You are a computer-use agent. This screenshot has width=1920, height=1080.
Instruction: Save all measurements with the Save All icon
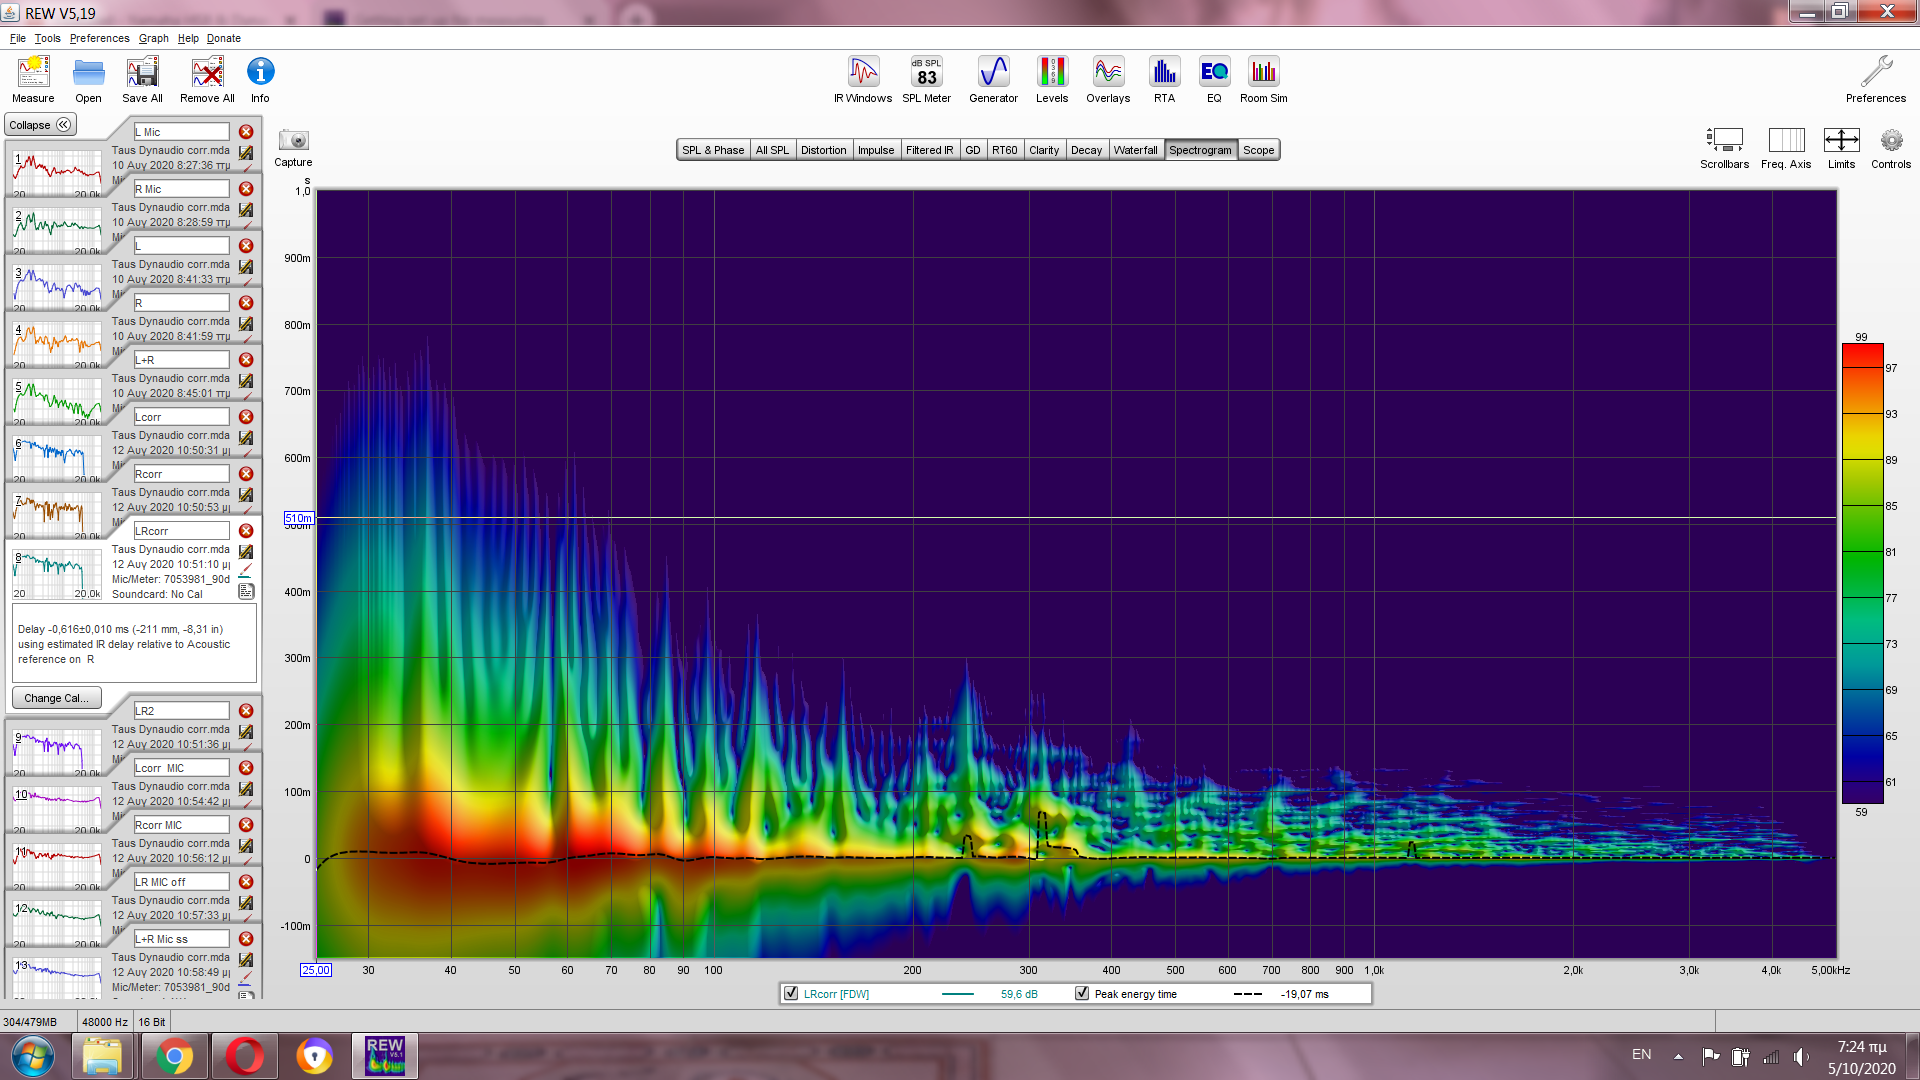pos(142,79)
